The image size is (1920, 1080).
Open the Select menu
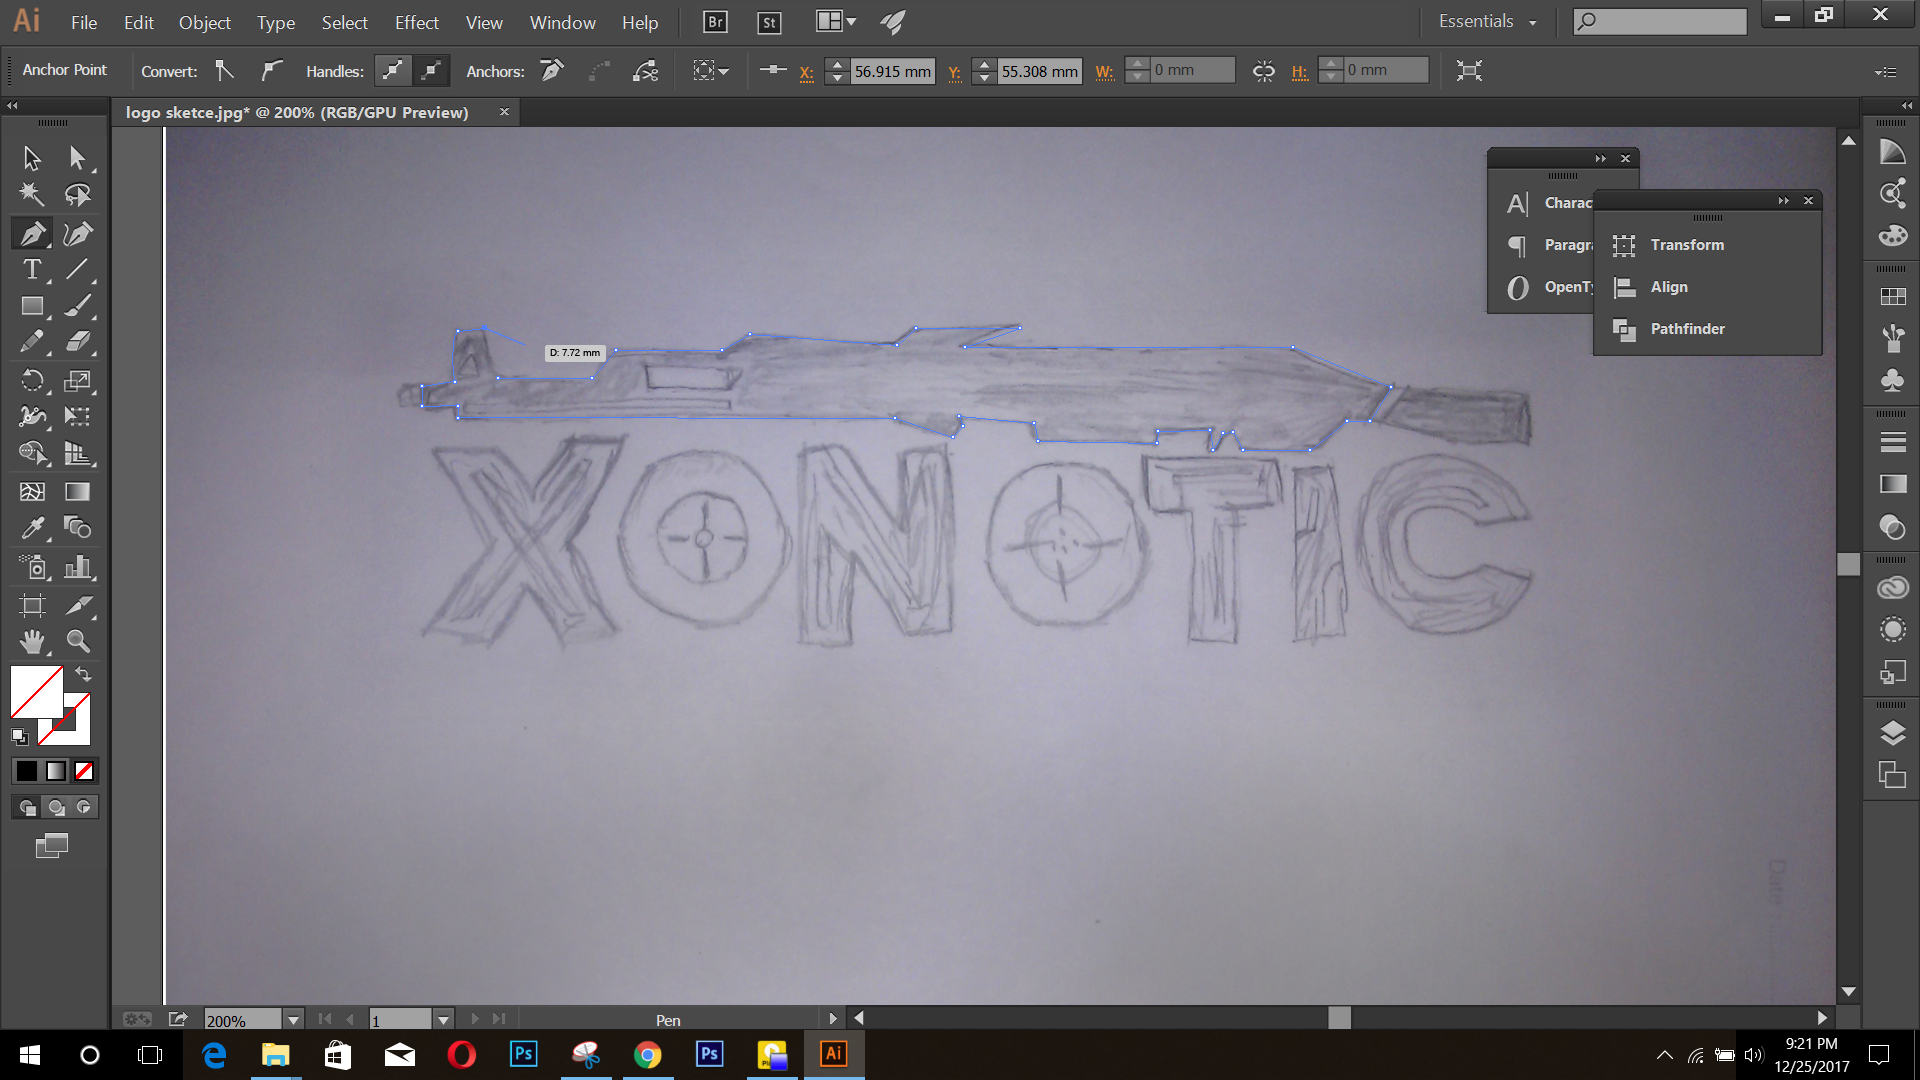[x=344, y=22]
